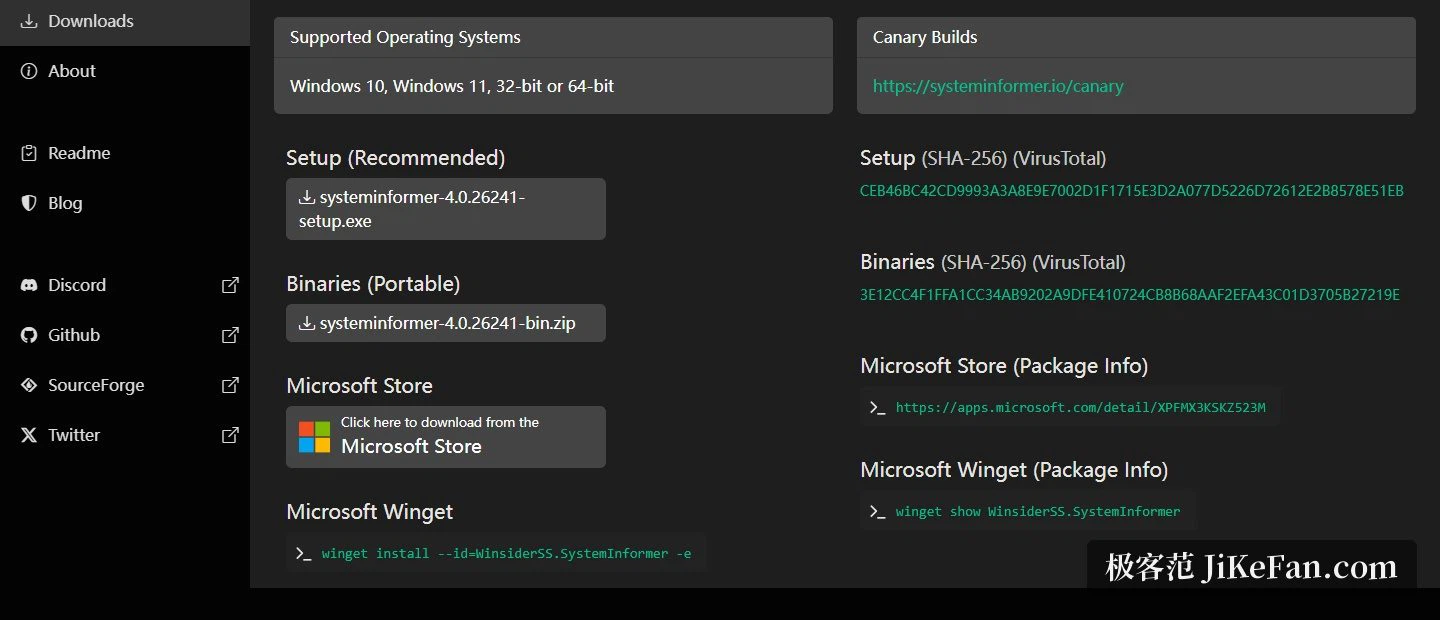This screenshot has width=1440, height=620.
Task: Click the Microsoft Winget (Package Info) heading
Action: pos(1014,470)
